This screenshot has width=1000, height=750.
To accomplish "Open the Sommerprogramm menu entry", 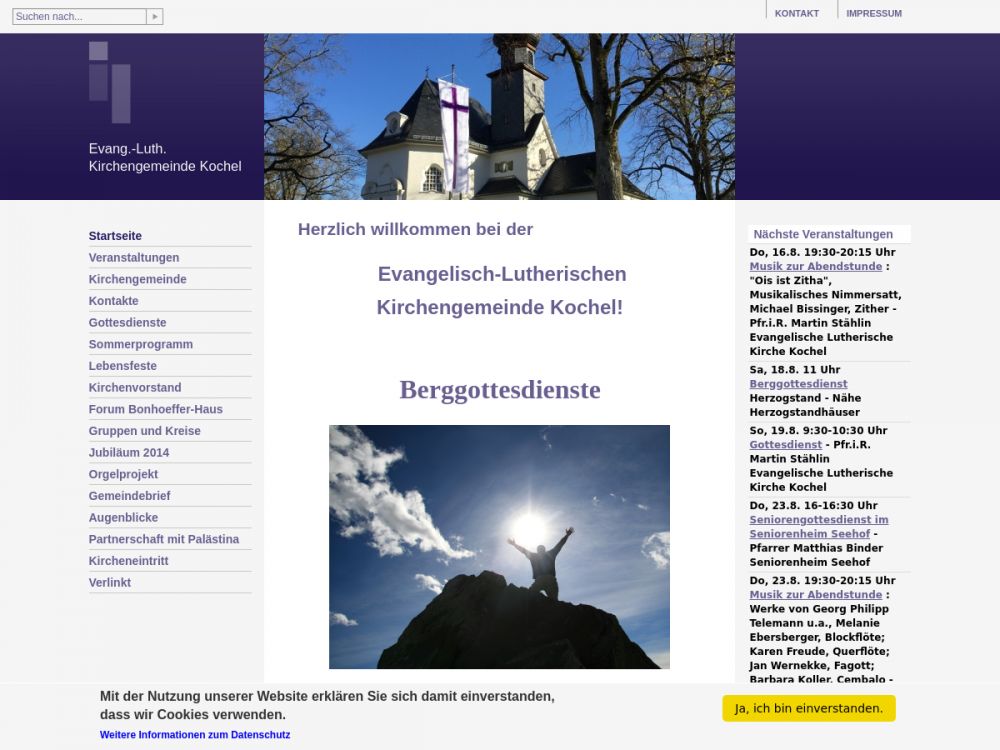I will coord(140,344).
